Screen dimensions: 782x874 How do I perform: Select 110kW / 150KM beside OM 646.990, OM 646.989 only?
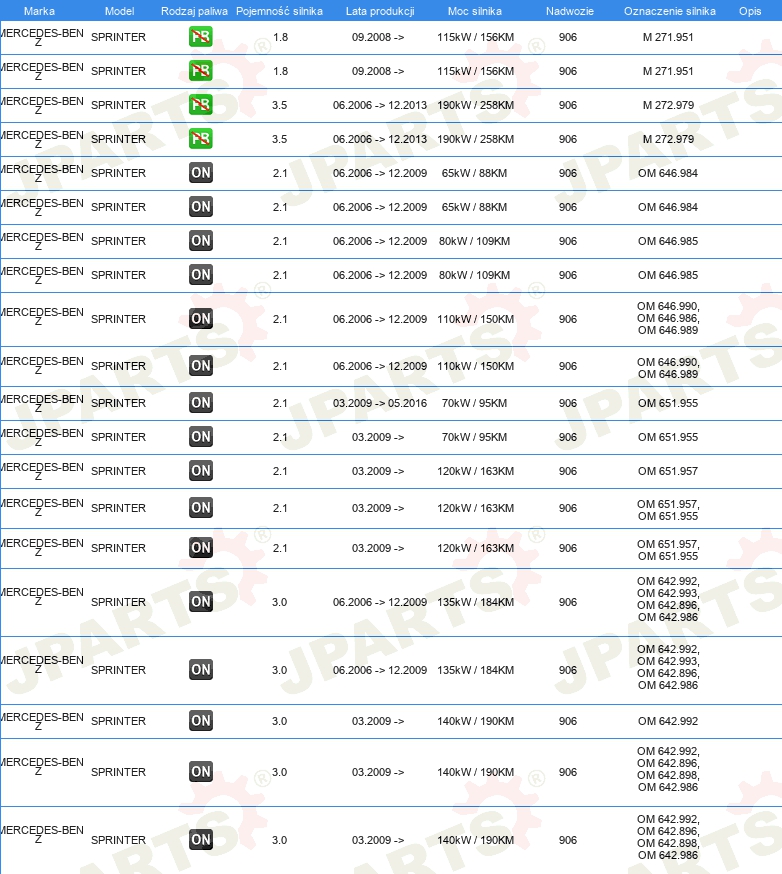coord(475,366)
